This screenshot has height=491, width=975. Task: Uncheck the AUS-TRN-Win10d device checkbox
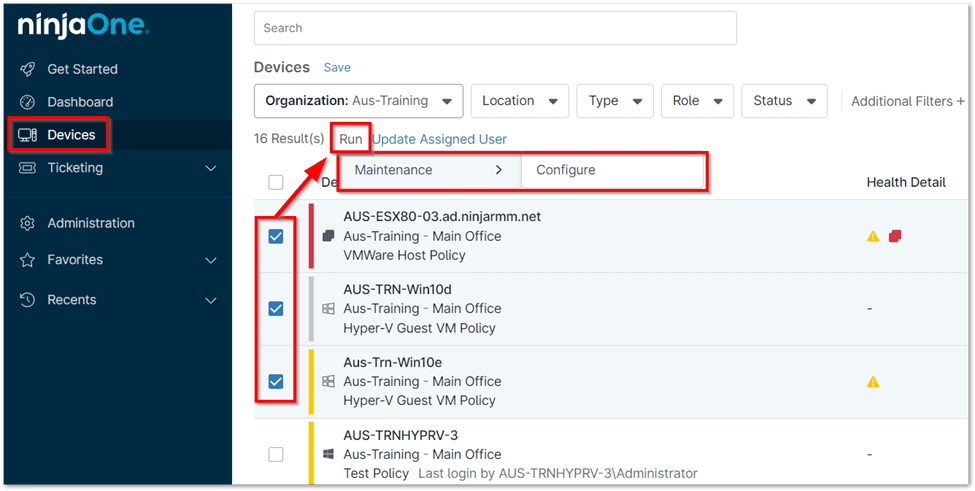(x=276, y=309)
